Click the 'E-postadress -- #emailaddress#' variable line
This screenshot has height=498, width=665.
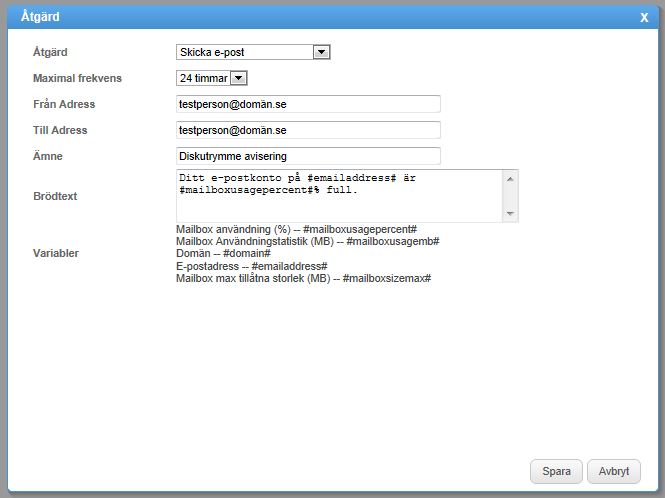click(252, 266)
